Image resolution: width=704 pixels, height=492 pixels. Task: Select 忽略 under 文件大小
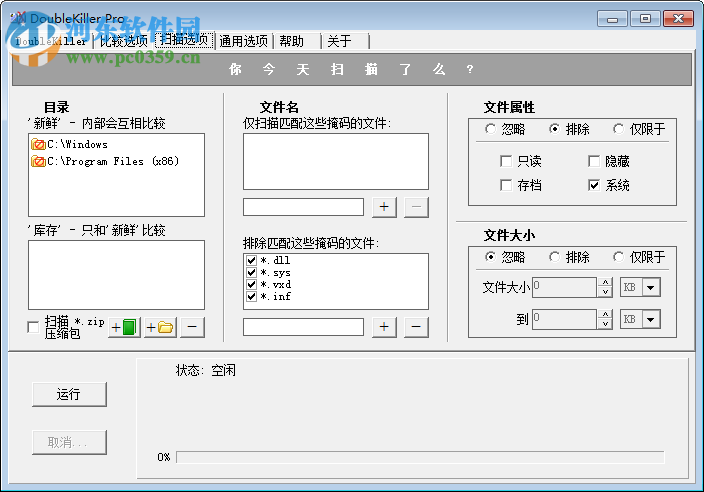click(490, 257)
